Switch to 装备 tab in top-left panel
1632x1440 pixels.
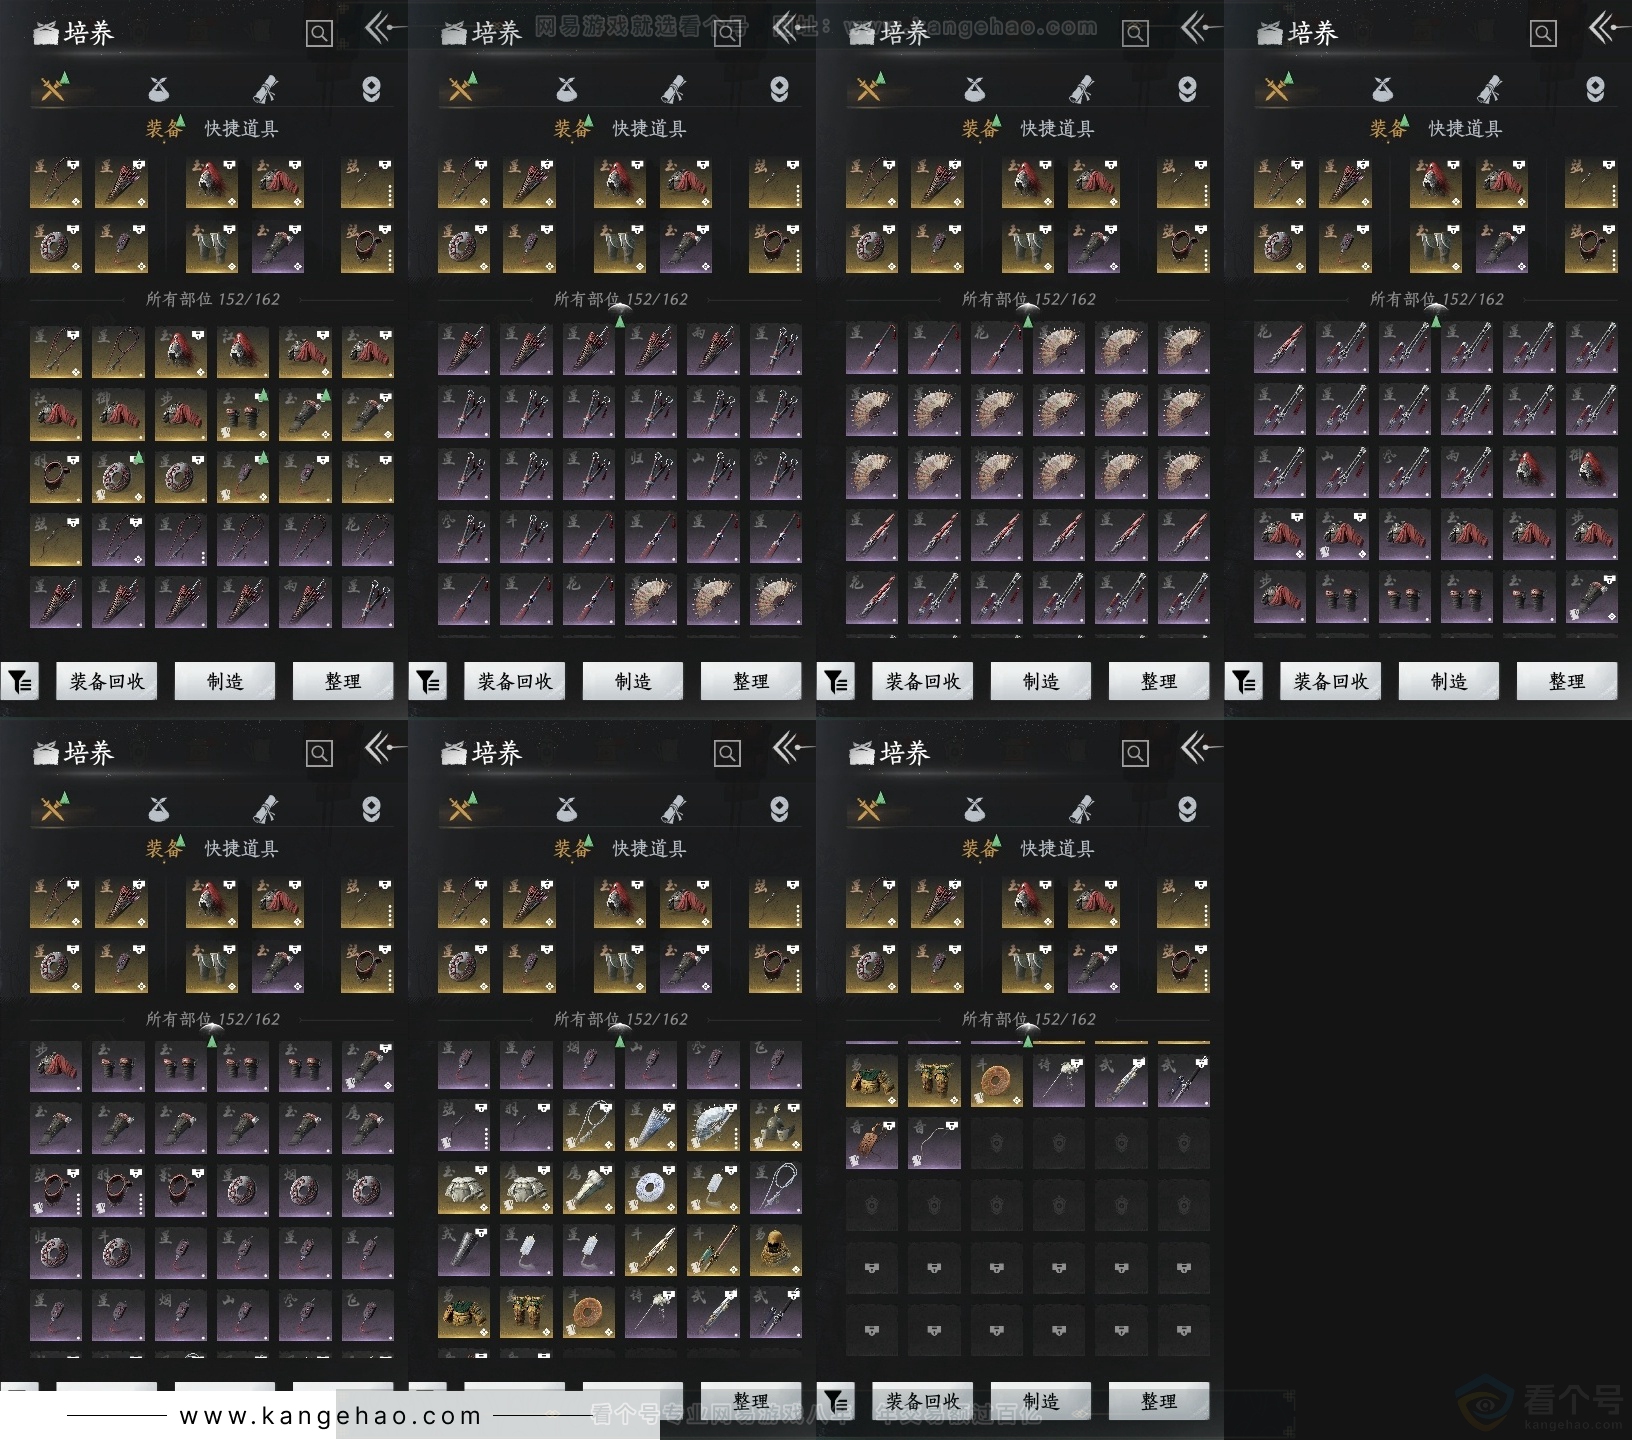point(164,129)
